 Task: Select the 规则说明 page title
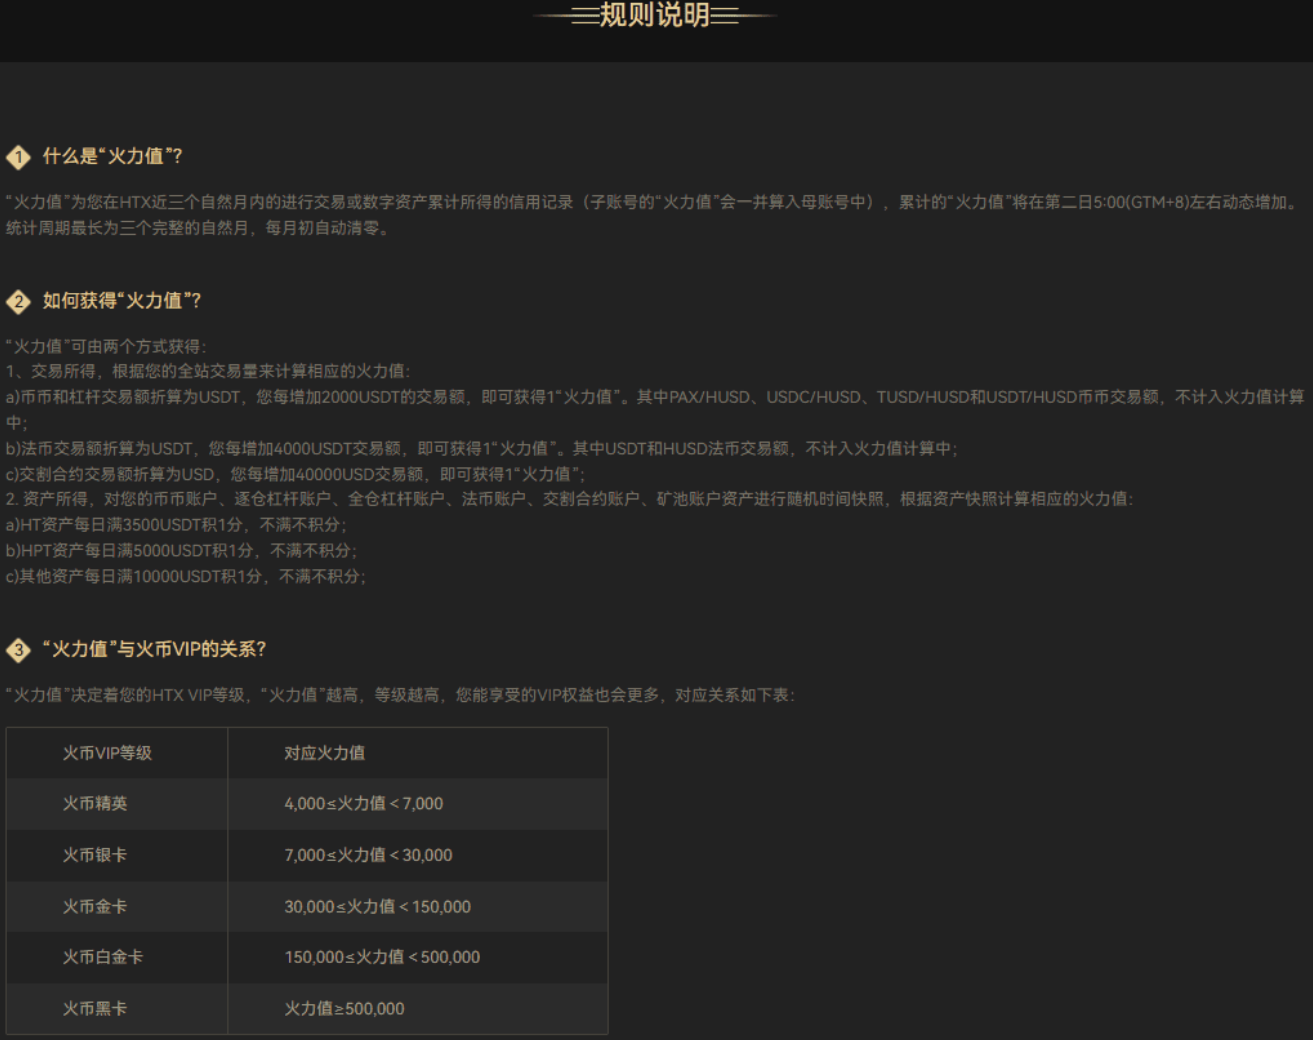tap(655, 16)
